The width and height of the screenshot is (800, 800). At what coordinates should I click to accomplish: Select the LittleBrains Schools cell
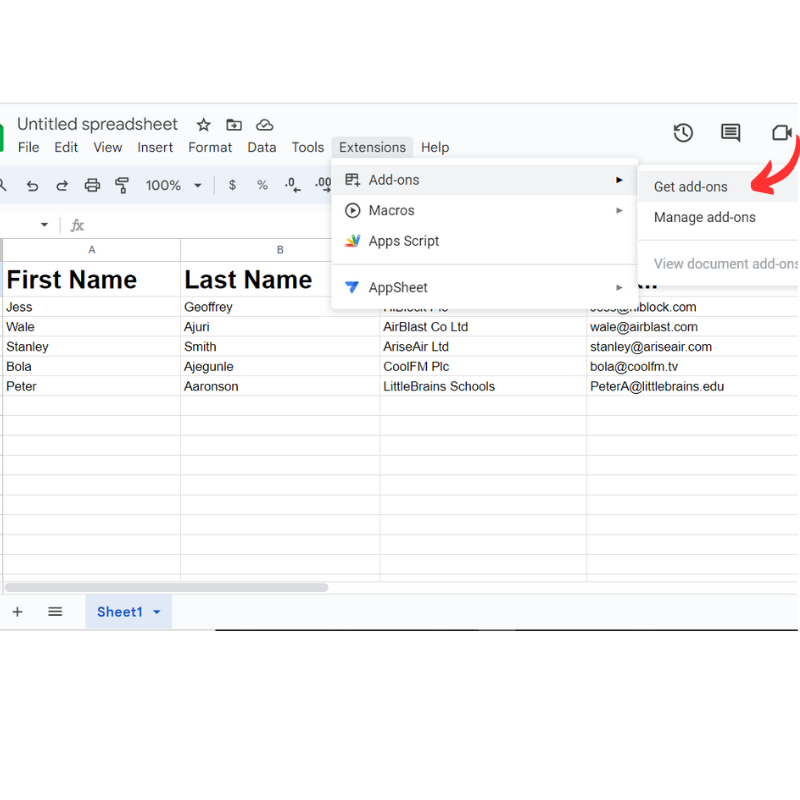click(x=483, y=387)
